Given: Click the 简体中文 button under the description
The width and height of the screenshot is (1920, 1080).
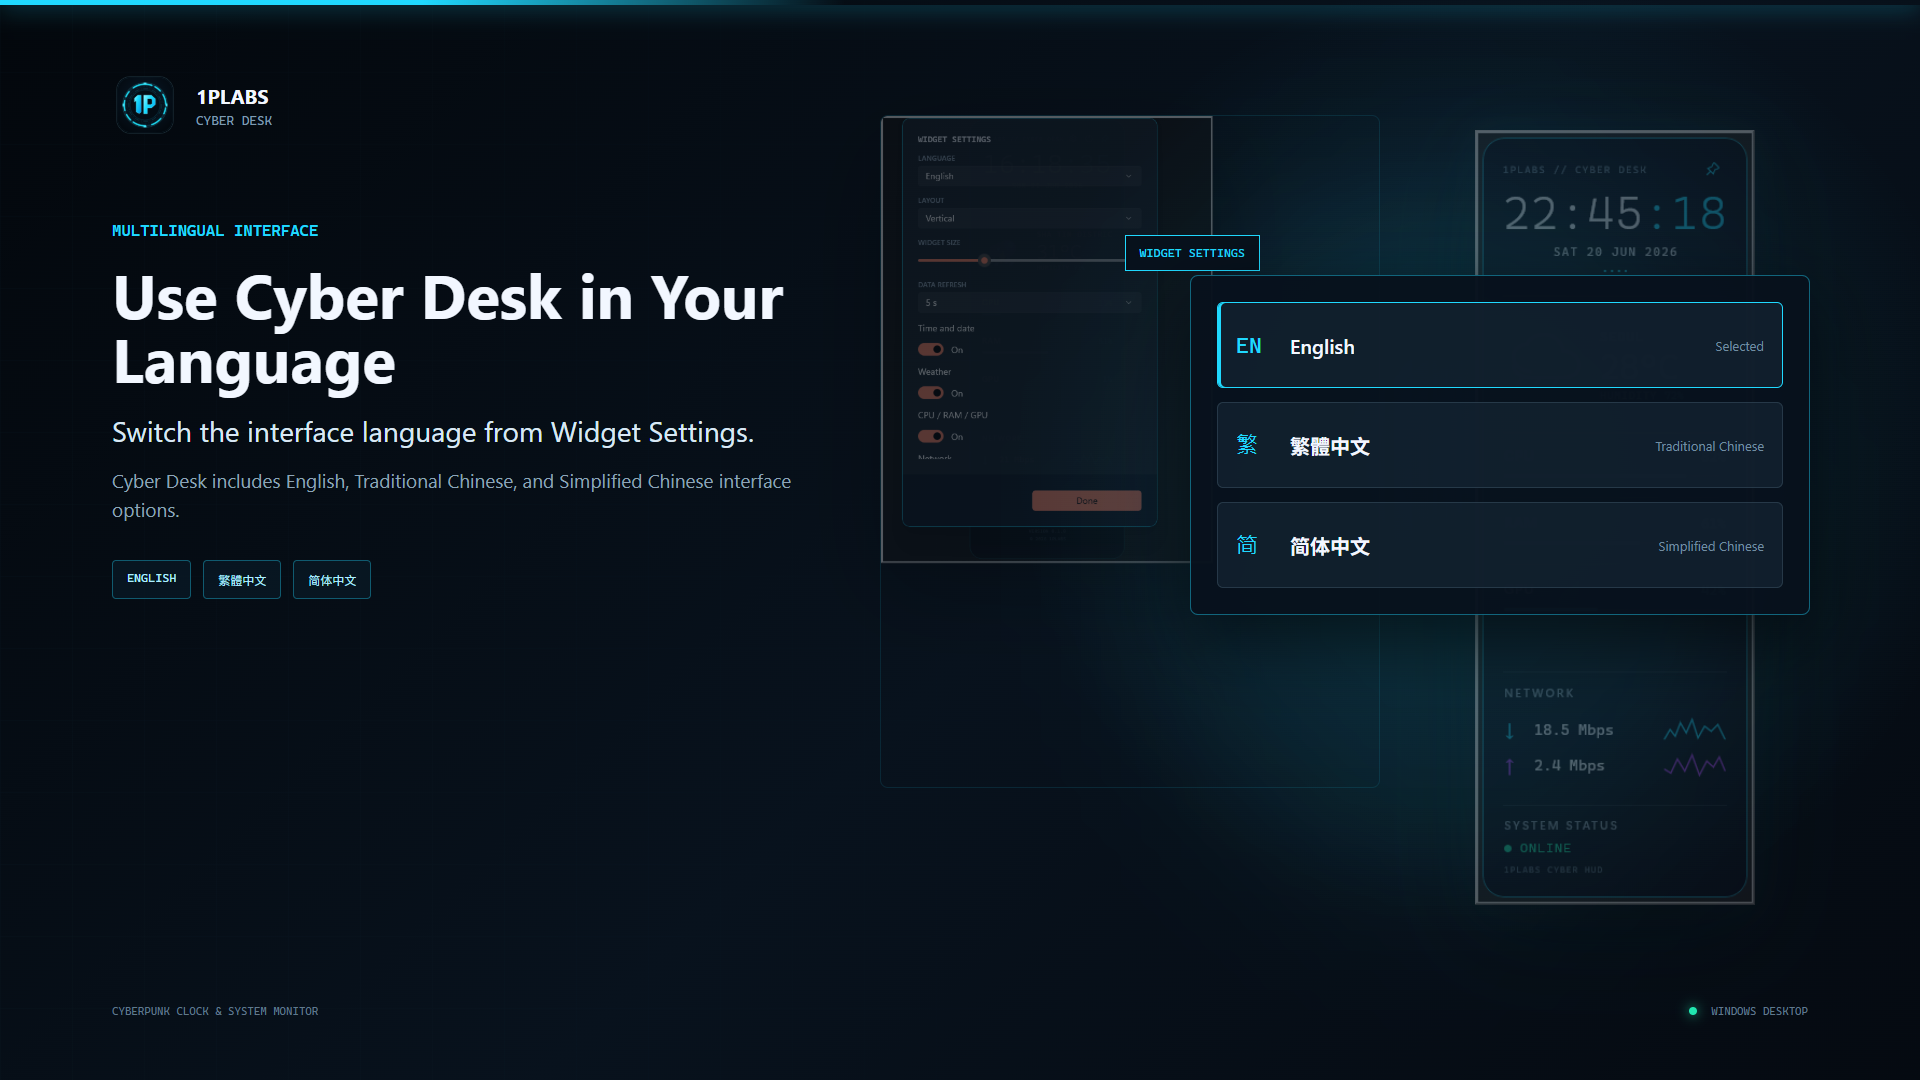Looking at the screenshot, I should click(332, 579).
